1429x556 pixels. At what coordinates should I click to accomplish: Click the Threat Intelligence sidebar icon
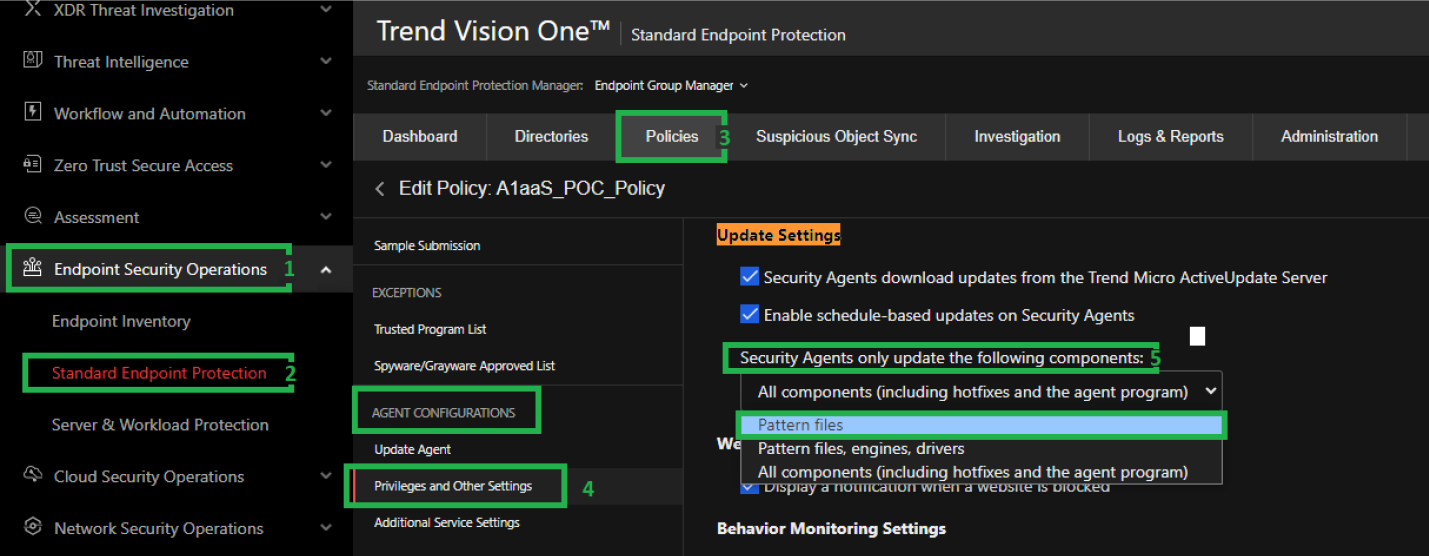pyautogui.click(x=32, y=61)
